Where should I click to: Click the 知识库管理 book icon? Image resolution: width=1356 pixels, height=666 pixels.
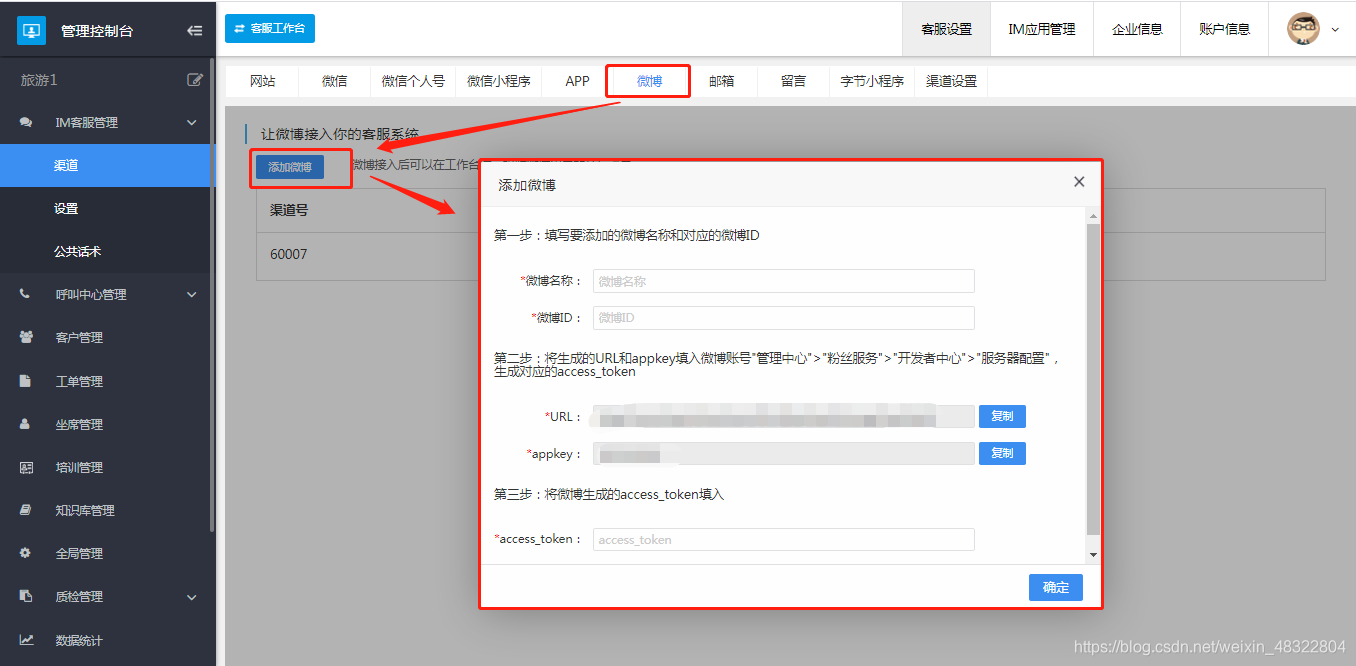pos(26,510)
